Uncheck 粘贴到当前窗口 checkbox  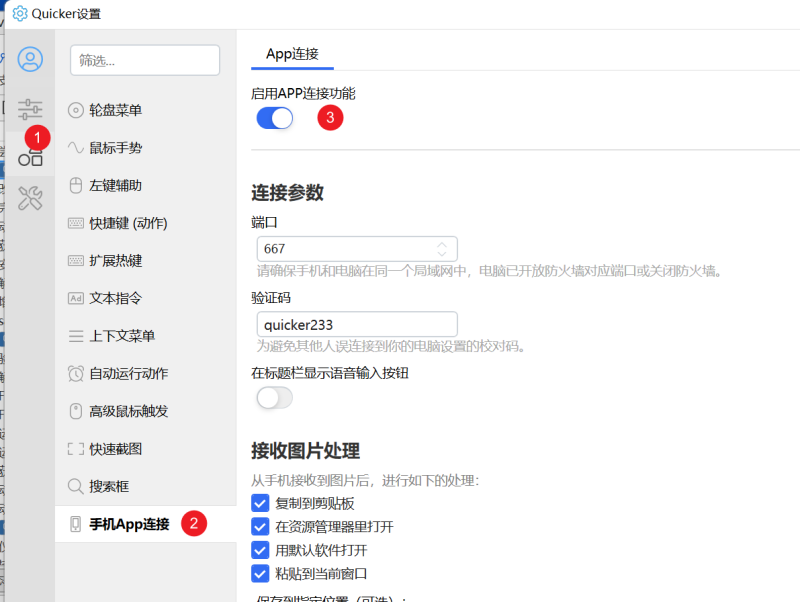260,573
